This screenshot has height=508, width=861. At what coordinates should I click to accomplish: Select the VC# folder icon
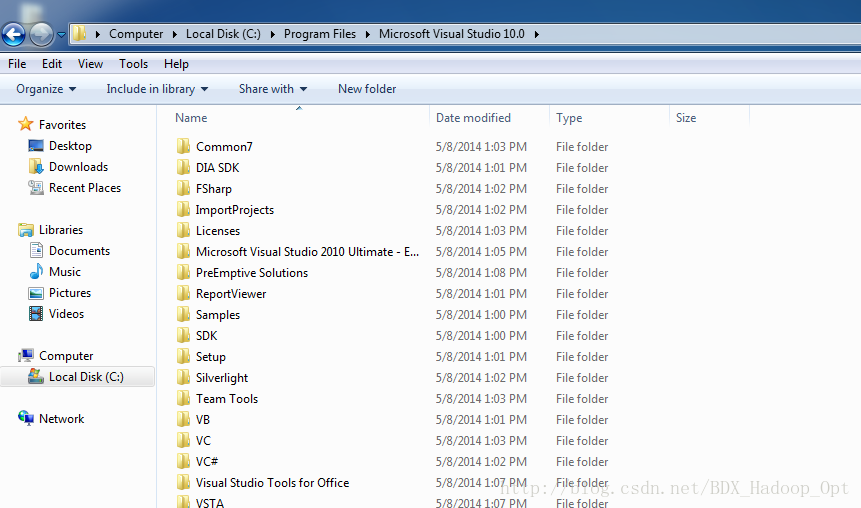coord(183,461)
